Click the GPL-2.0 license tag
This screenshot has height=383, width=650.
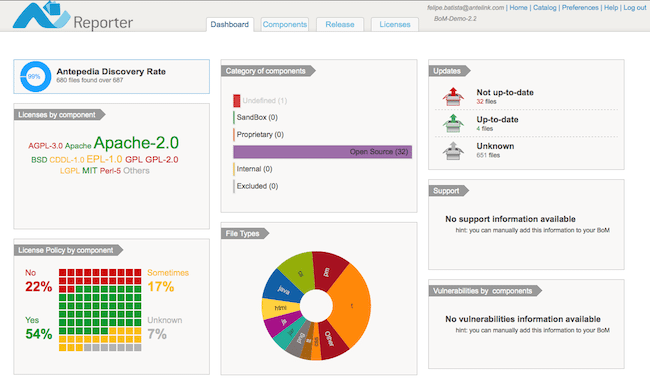162,160
